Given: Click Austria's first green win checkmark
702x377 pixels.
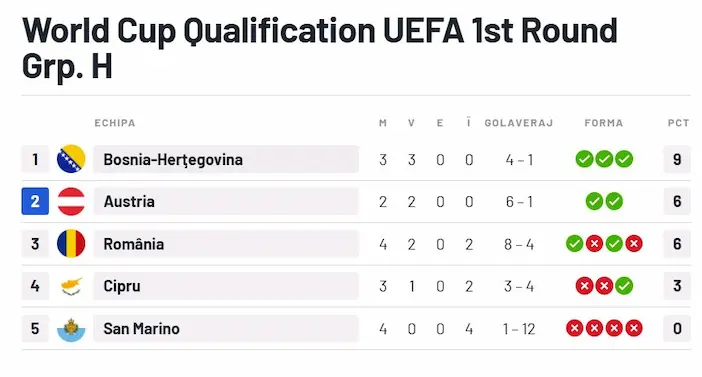Looking at the screenshot, I should point(594,201).
